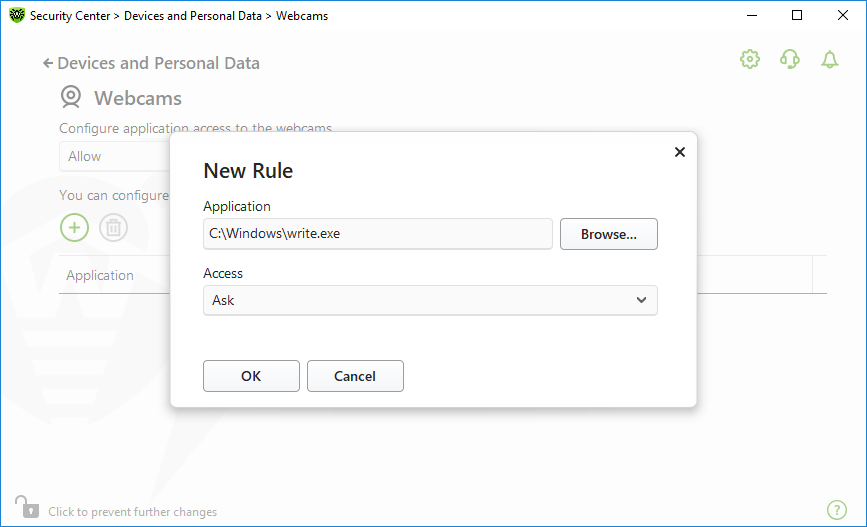This screenshot has width=867, height=527.
Task: Click the Dr.Web spider logo icon
Action: 17,15
